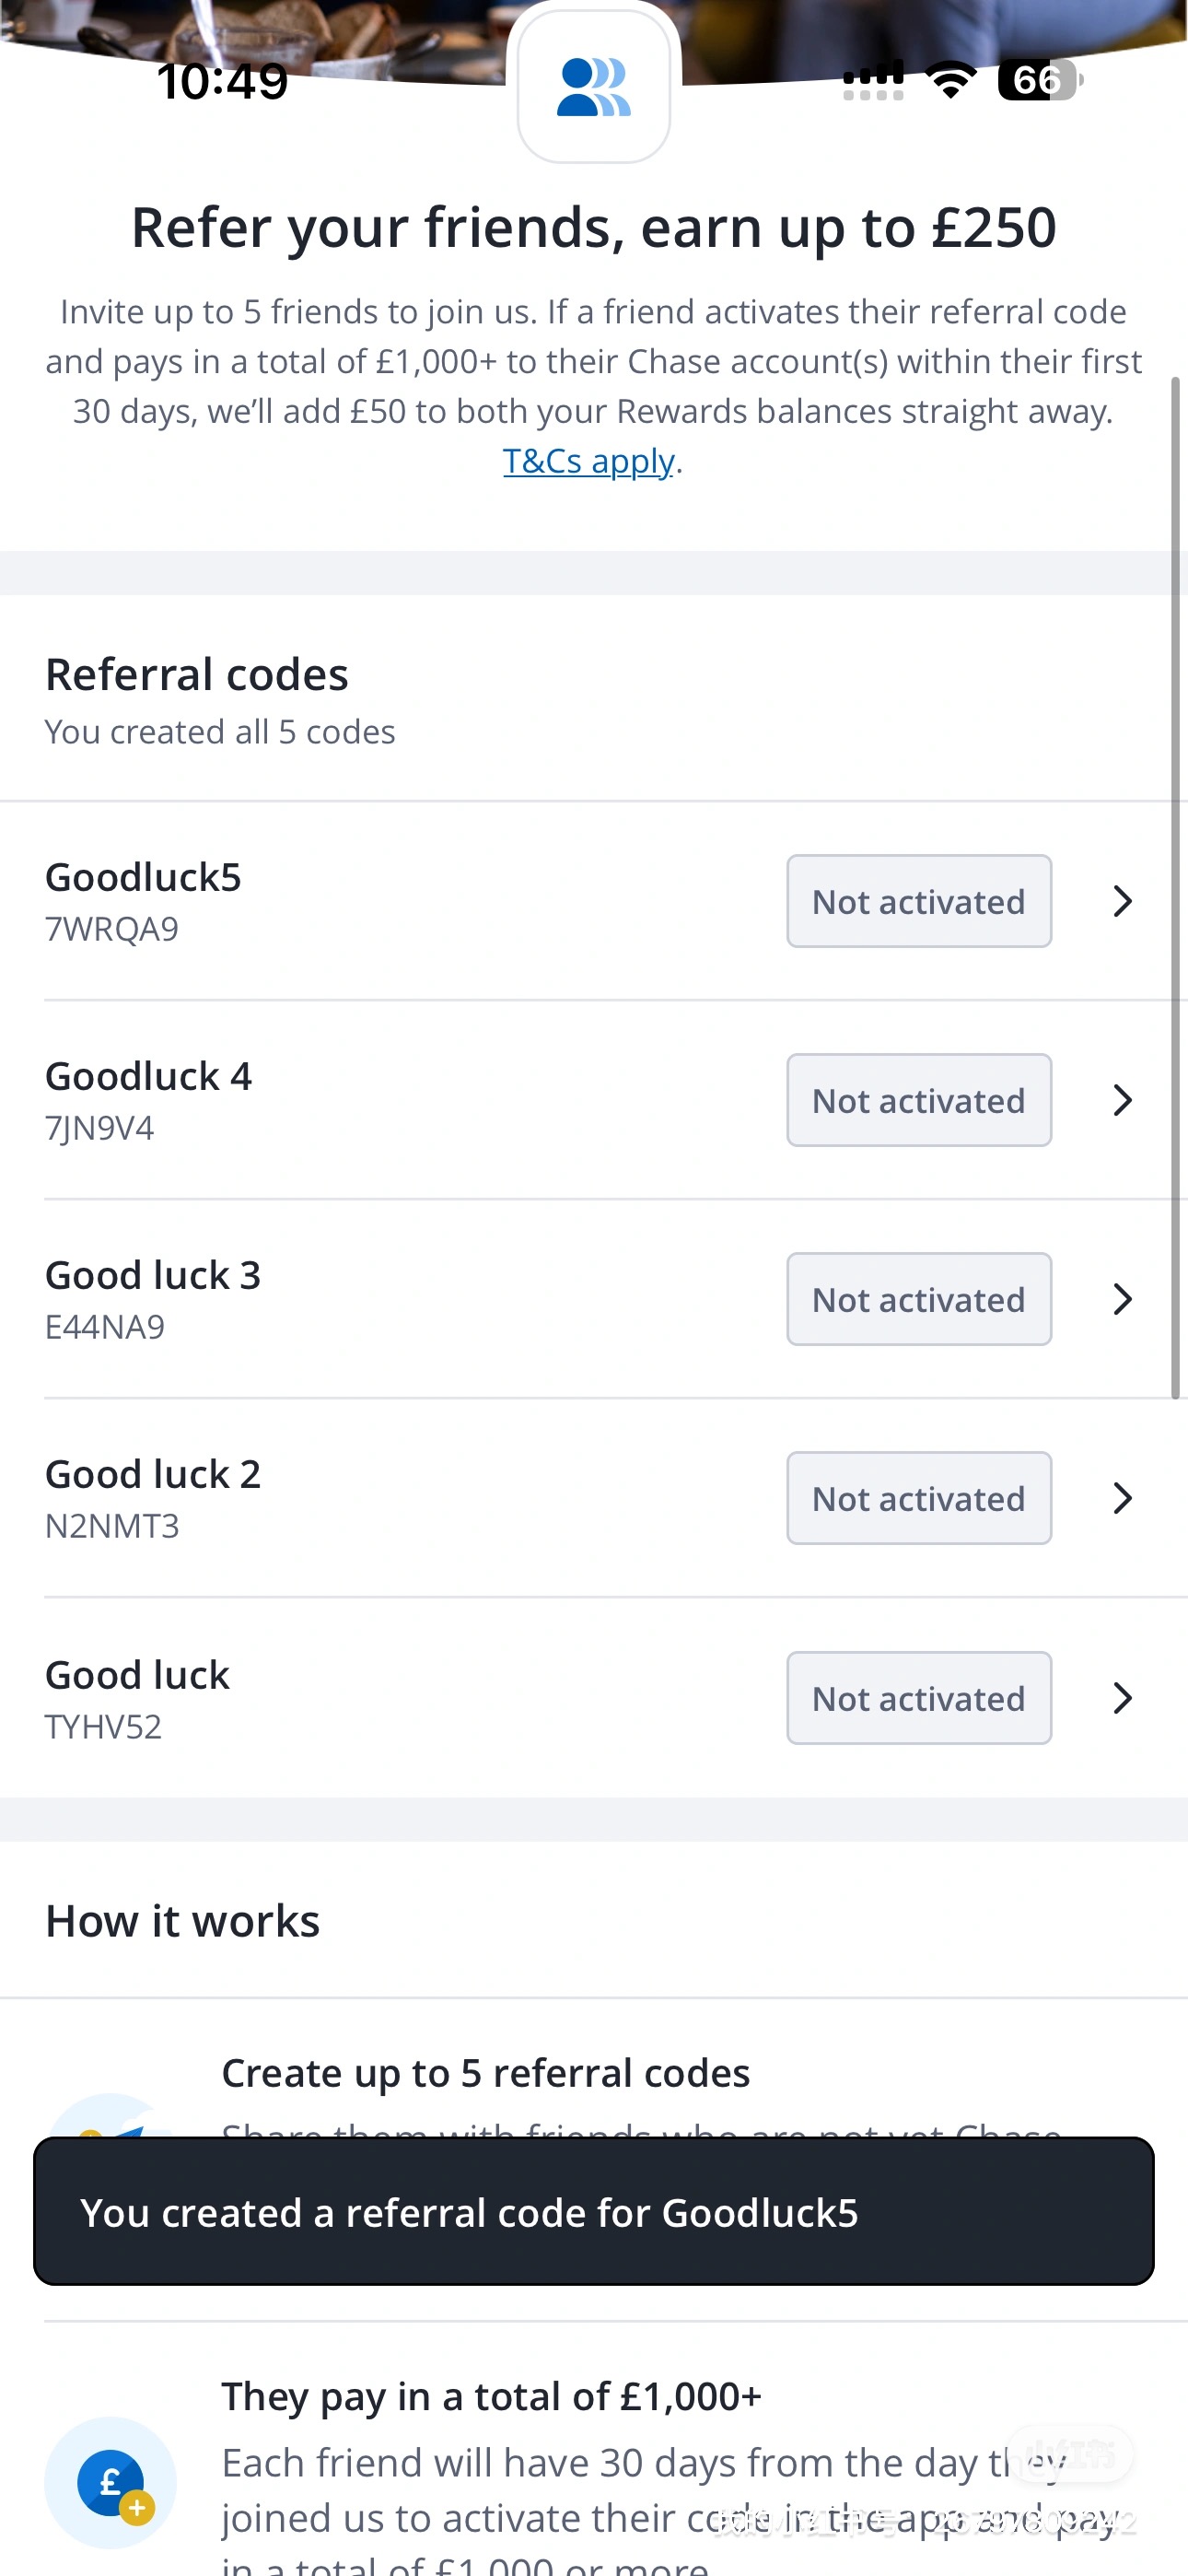Dismiss the referral code created toast
This screenshot has height=2576, width=1188.
(x=593, y=2212)
